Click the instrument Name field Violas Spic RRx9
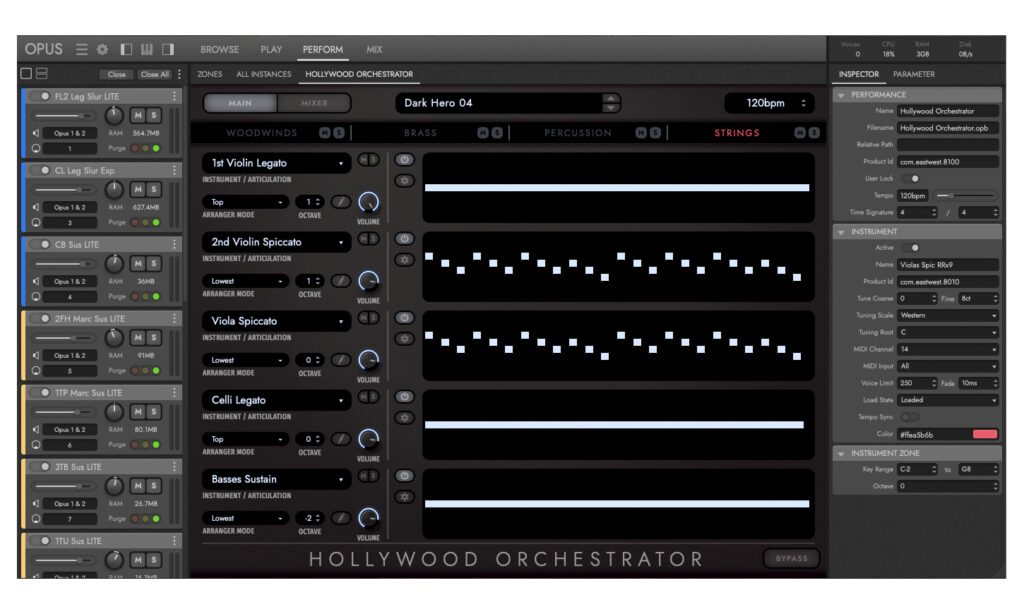Image resolution: width=1024 pixels, height=614 pixels. click(x=948, y=265)
